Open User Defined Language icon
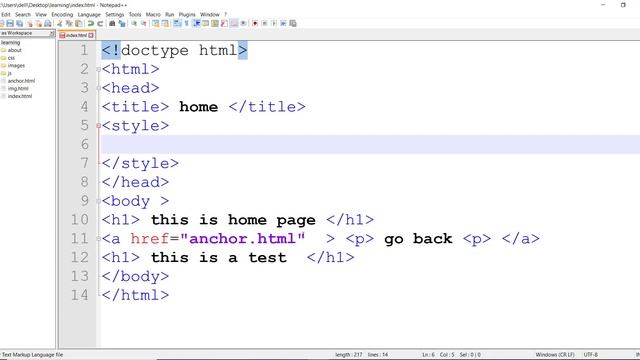Viewport: 640px width, 360px height. pos(205,23)
